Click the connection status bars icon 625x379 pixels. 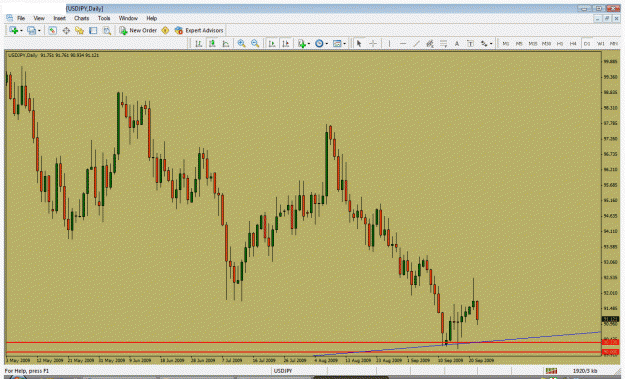552,371
